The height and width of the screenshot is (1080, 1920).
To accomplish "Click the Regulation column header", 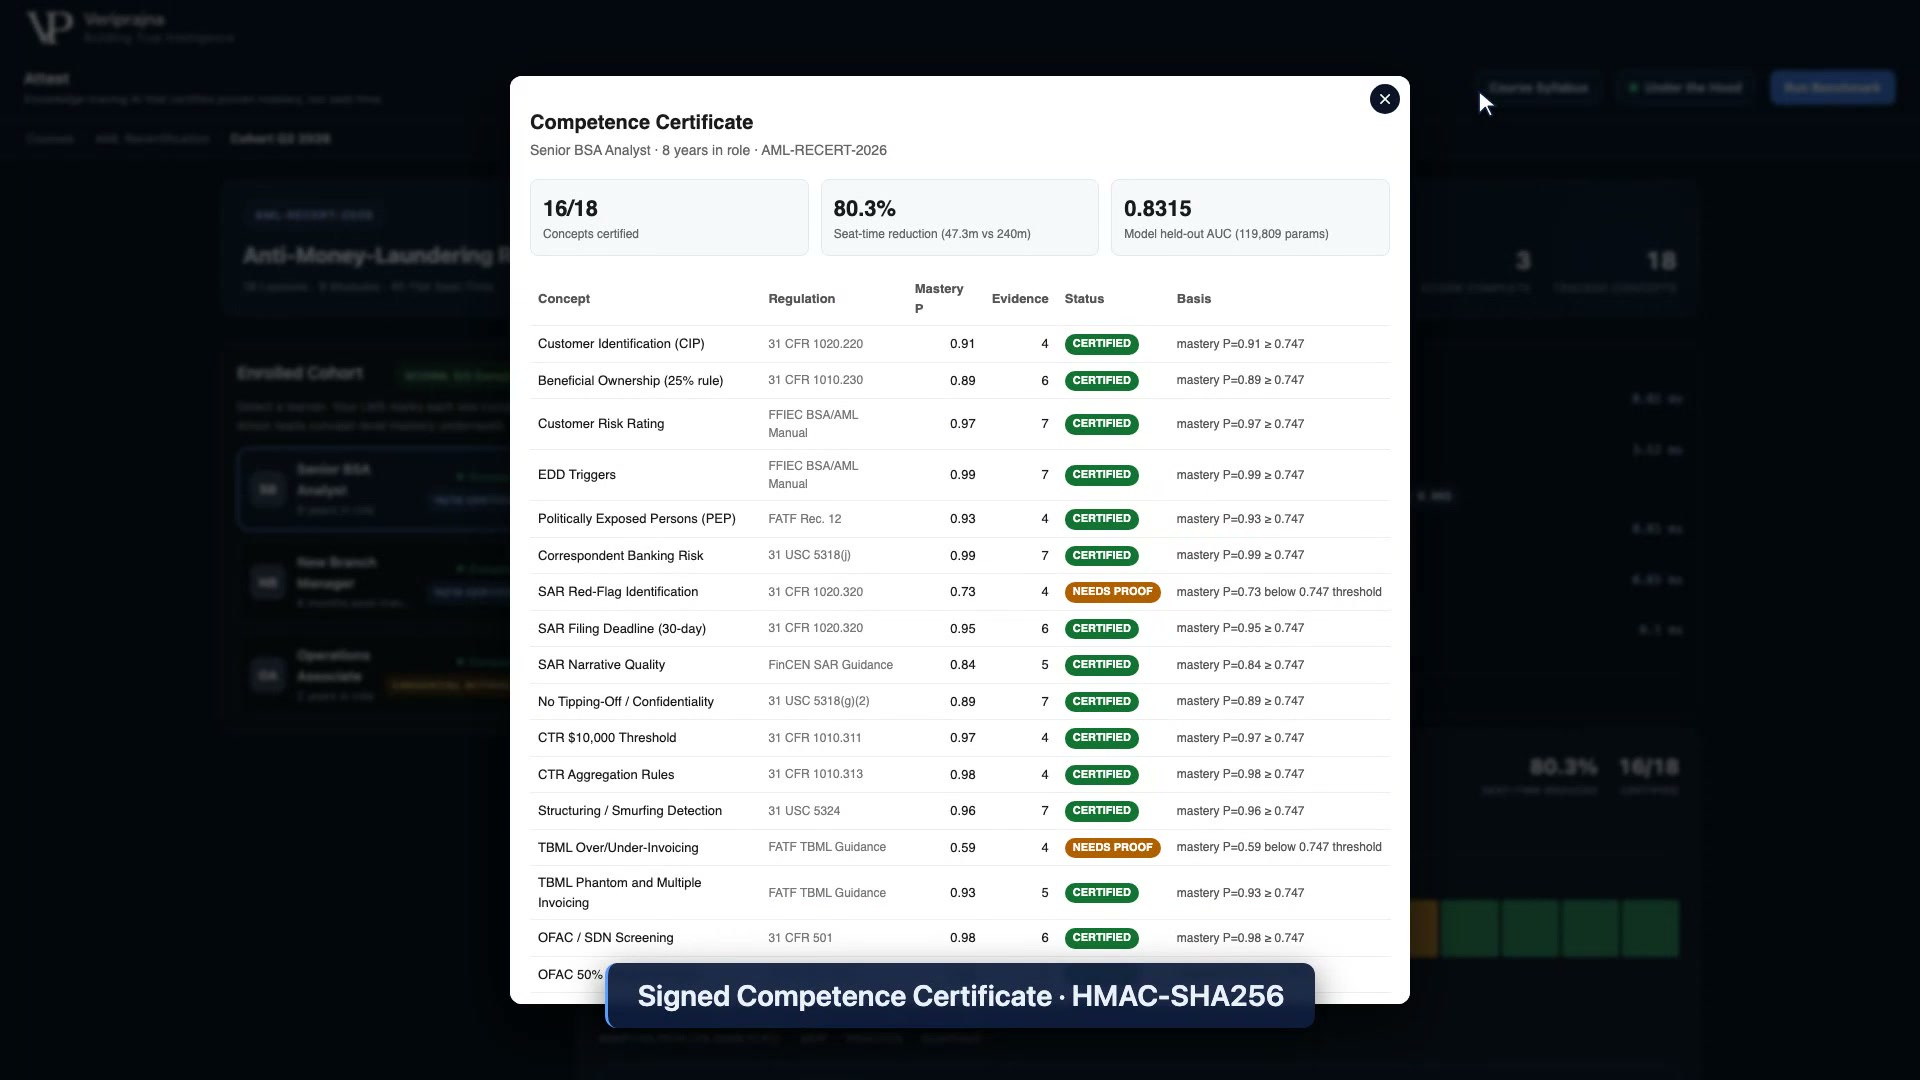I will 801,299.
